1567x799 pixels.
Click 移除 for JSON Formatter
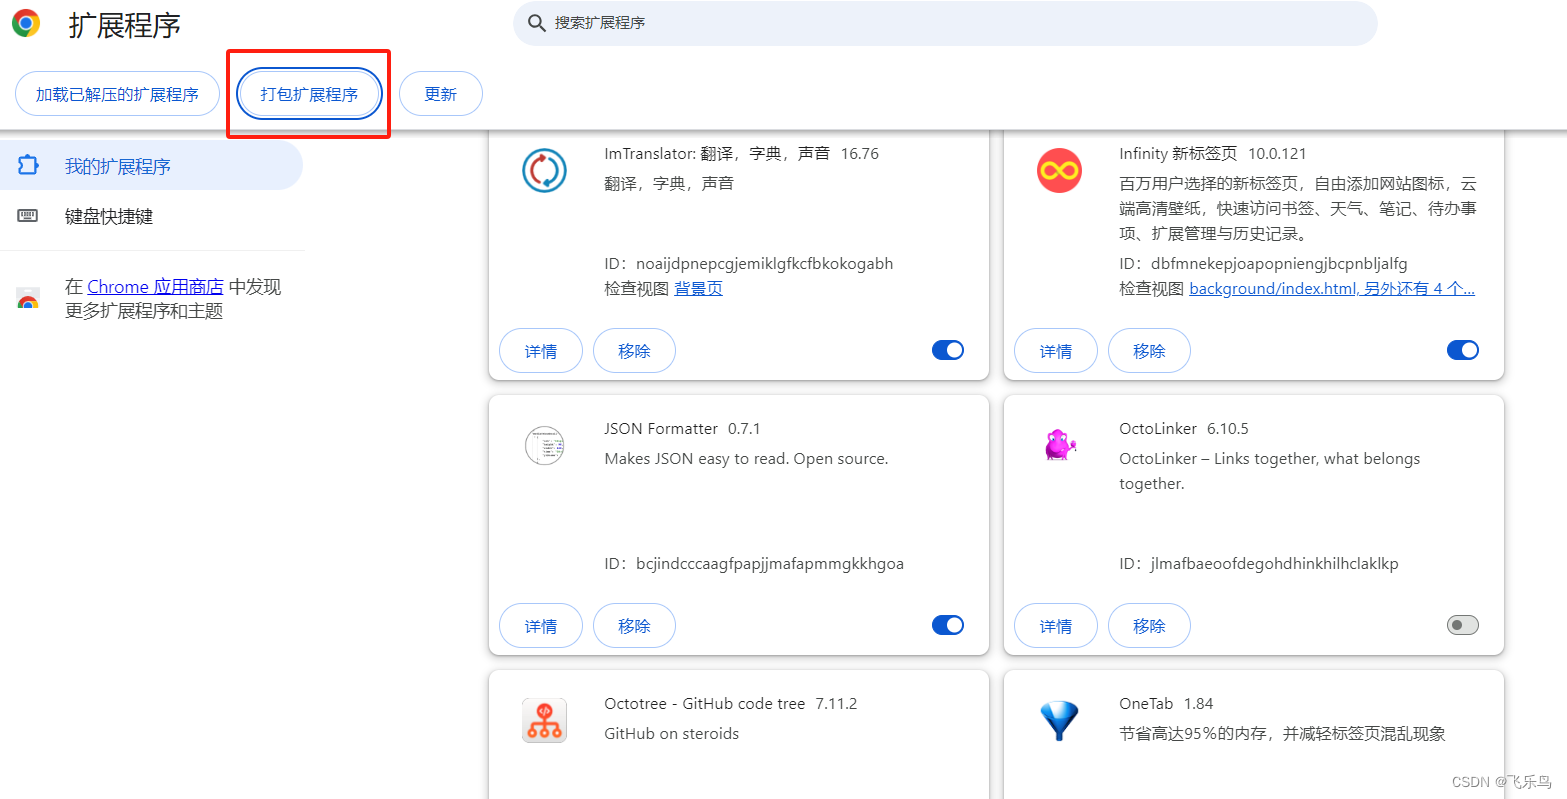pos(634,626)
